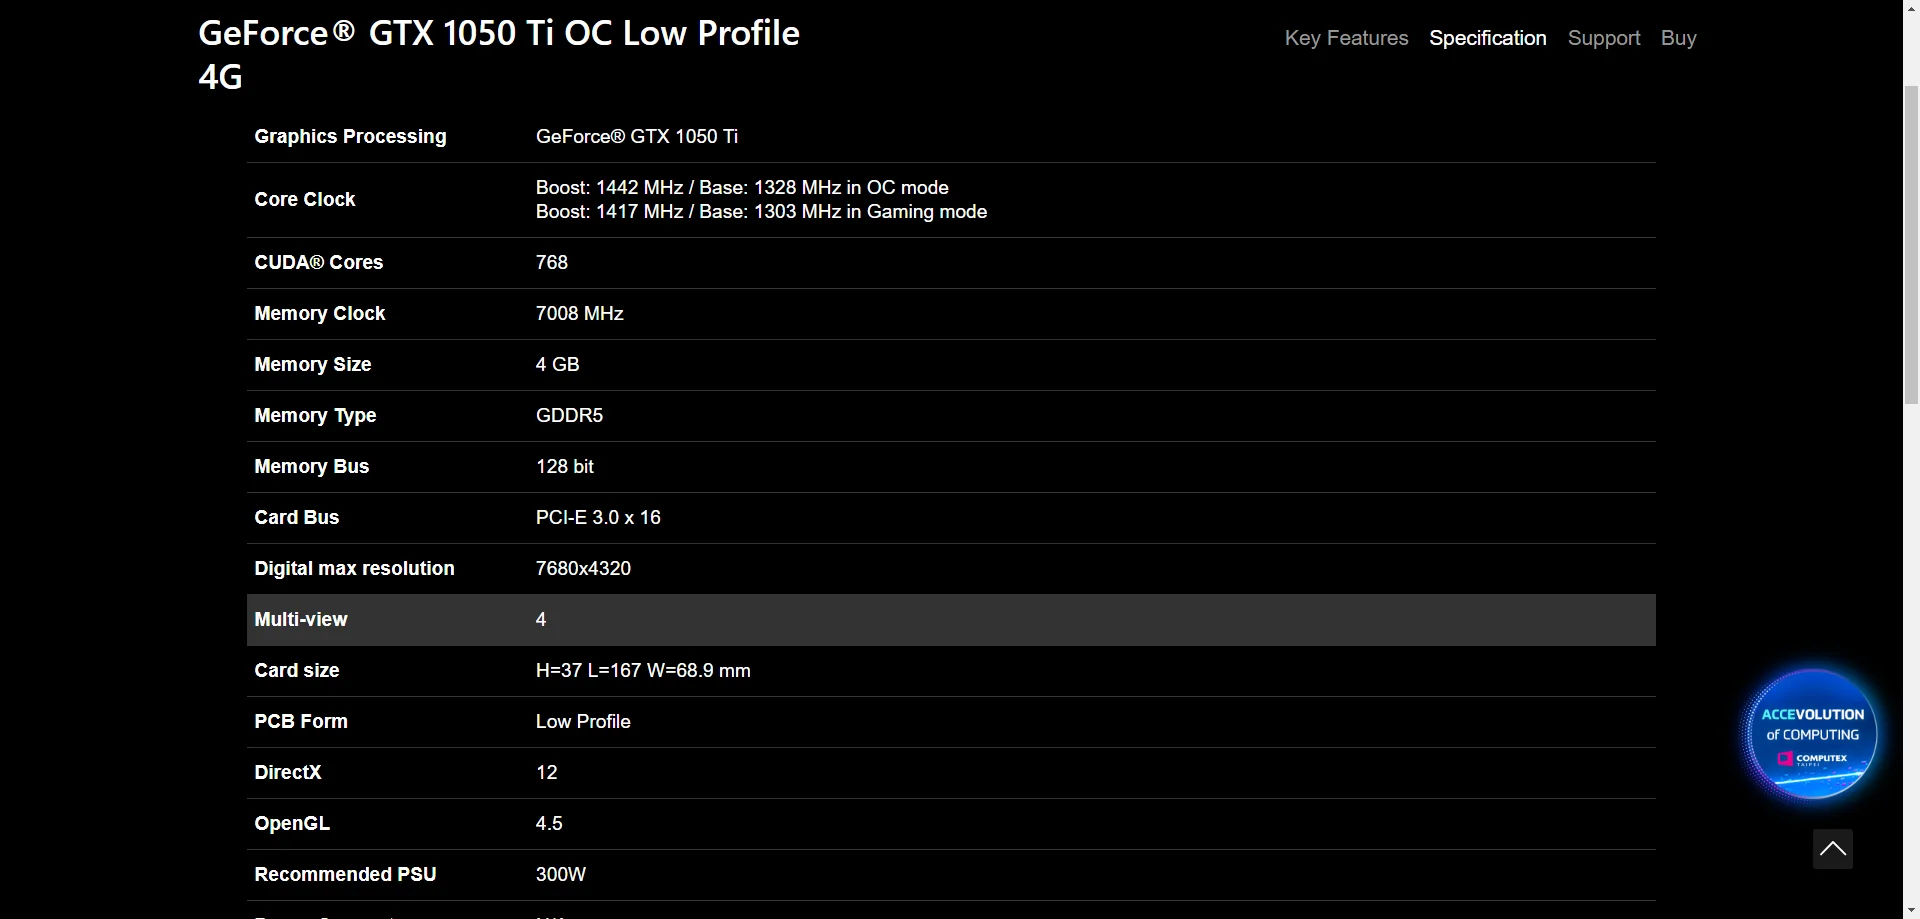Click the Memory Type label
Image resolution: width=1920 pixels, height=919 pixels.
point(315,415)
